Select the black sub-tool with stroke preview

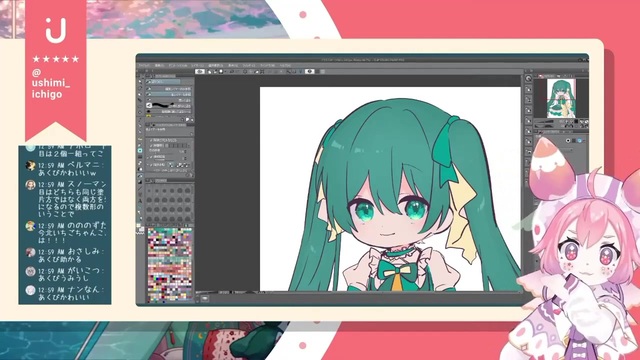click(x=169, y=105)
